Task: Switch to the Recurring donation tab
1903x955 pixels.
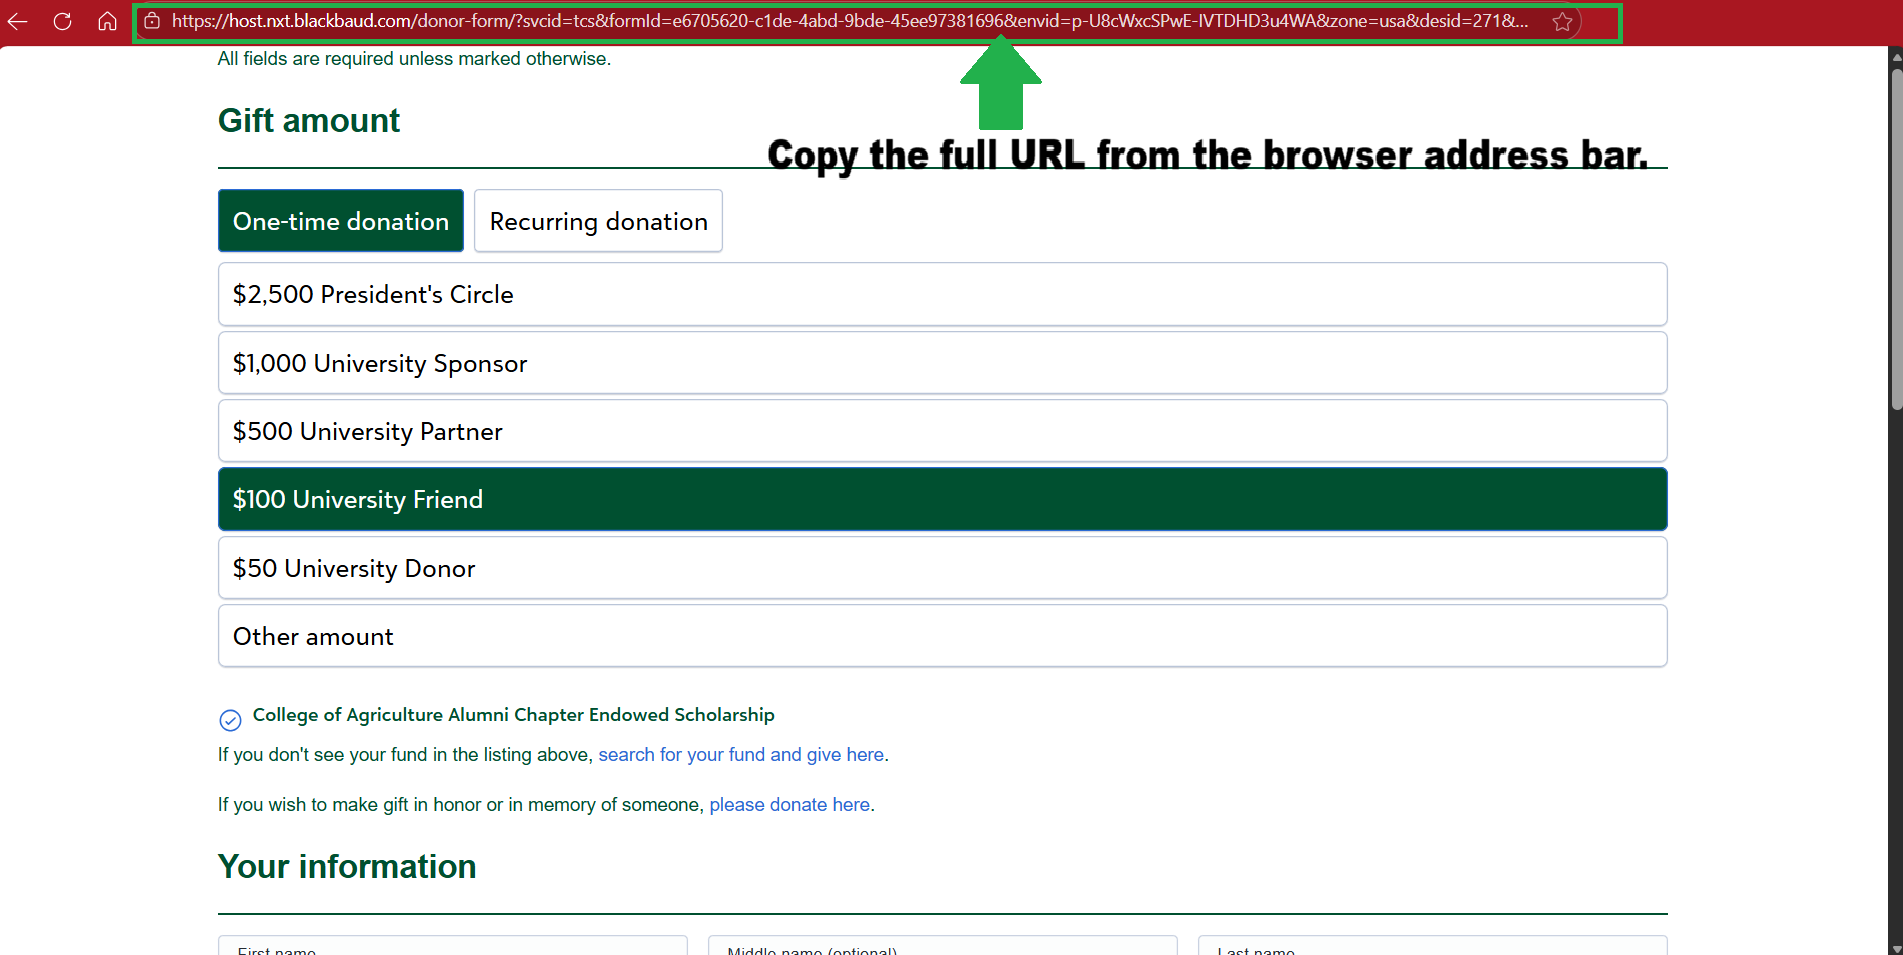Action: [x=598, y=221]
